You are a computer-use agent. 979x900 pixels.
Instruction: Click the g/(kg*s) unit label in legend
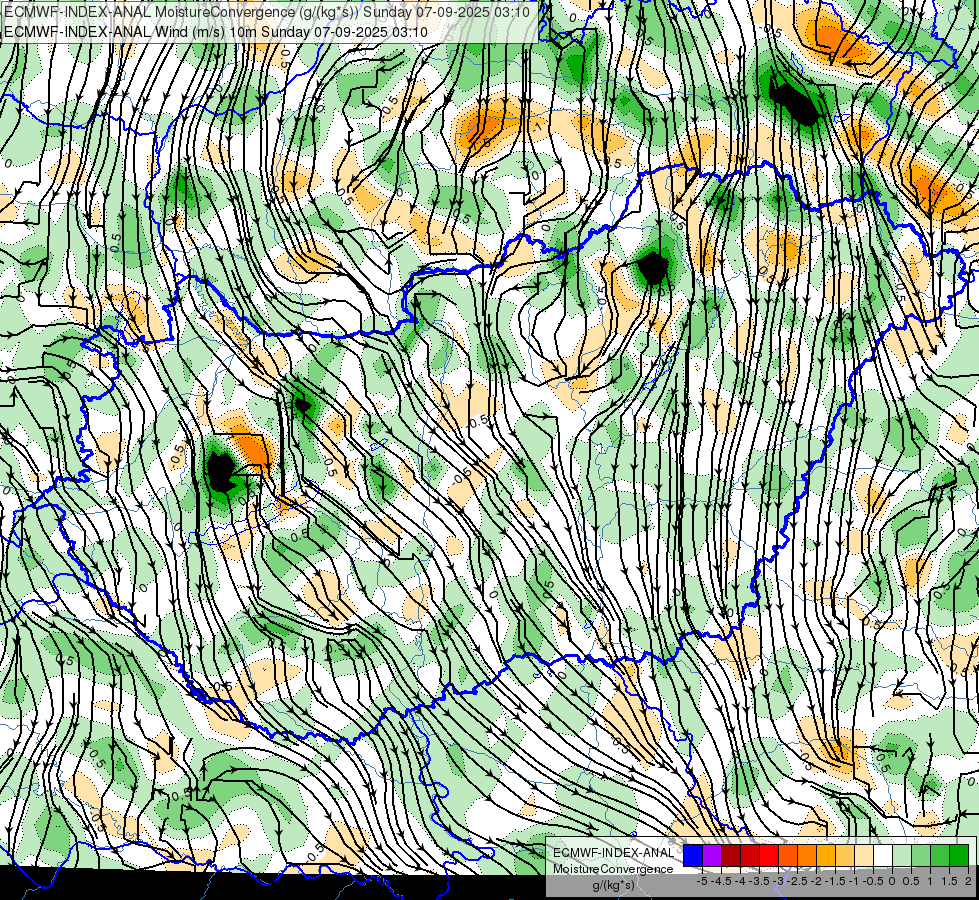613,886
